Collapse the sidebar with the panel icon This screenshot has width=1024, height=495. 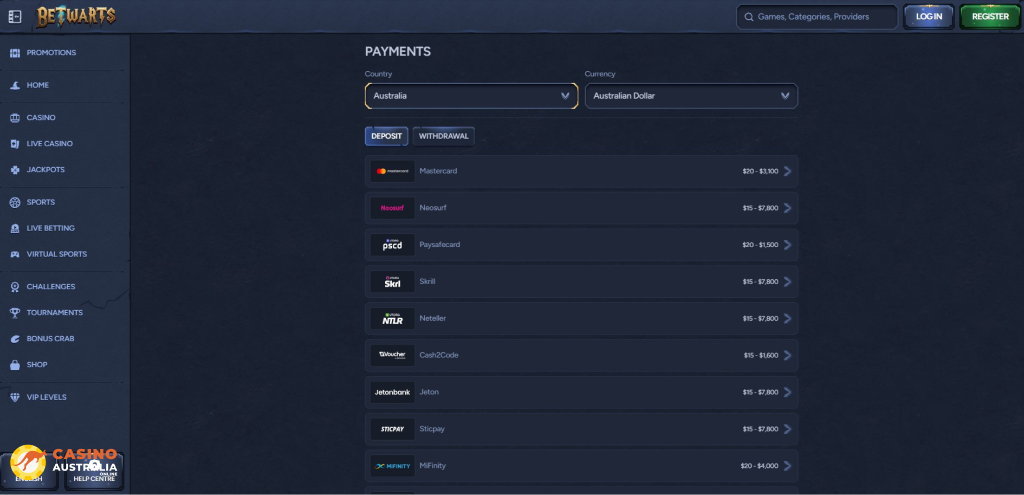point(14,17)
